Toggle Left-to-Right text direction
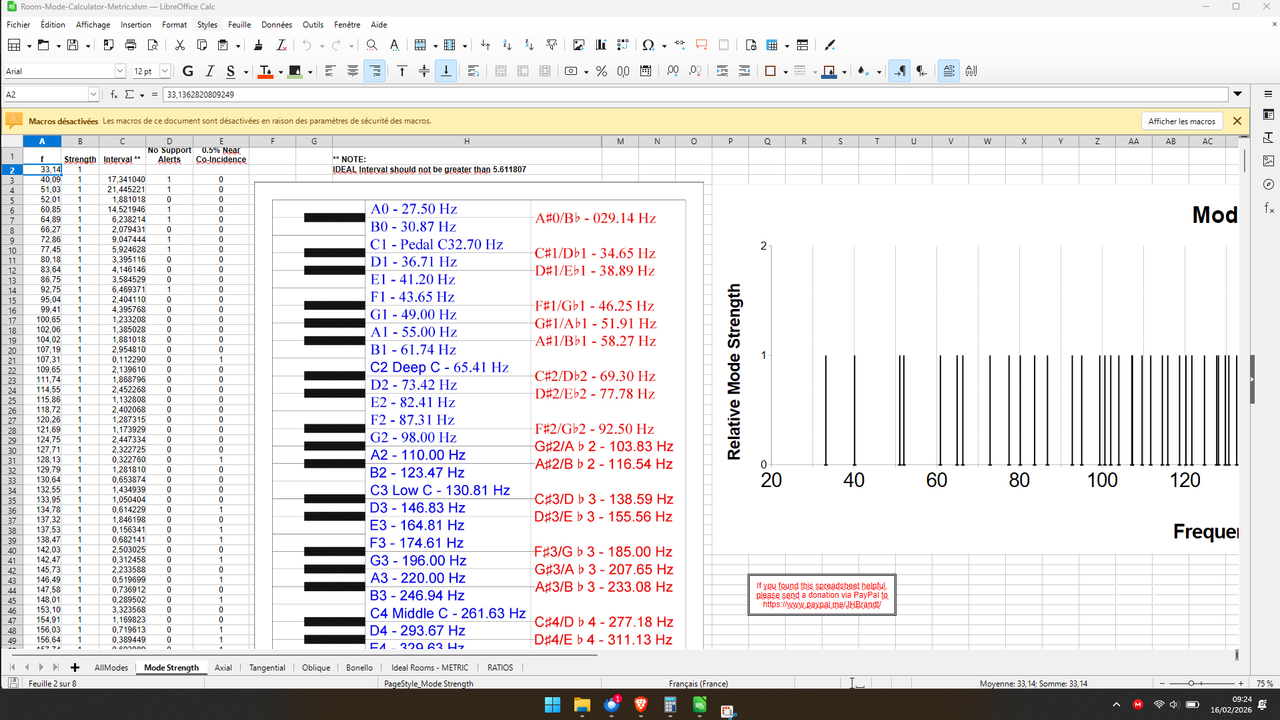Screen dimensions: 1280x720 click(899, 71)
